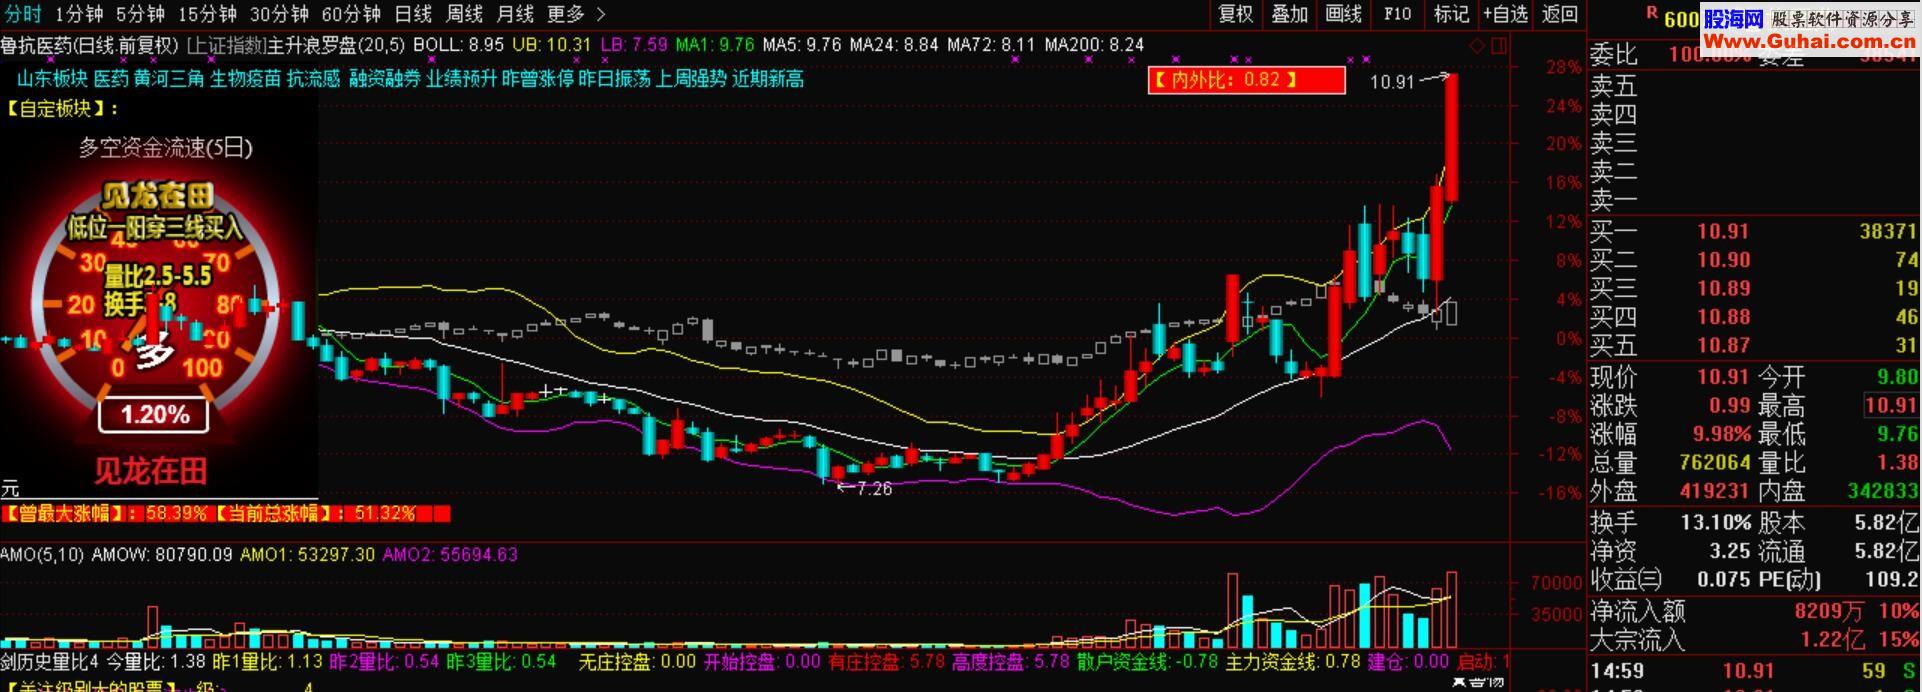The width and height of the screenshot is (1922, 692).
Task: Click the arrow next to 更多
Action: click(600, 14)
